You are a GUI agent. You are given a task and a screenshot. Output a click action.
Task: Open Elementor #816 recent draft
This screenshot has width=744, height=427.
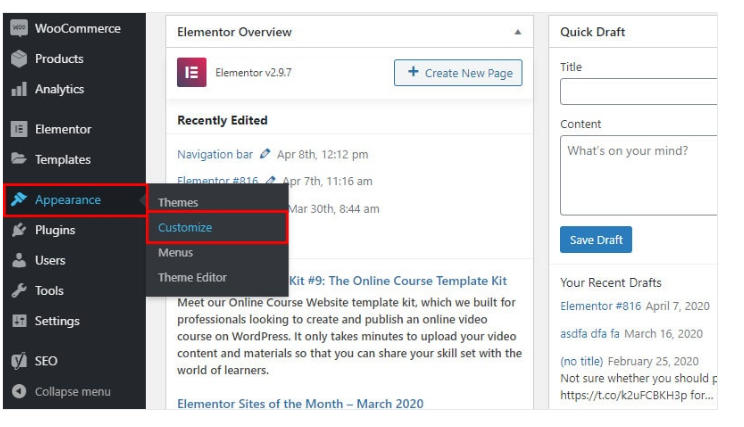[x=600, y=306]
